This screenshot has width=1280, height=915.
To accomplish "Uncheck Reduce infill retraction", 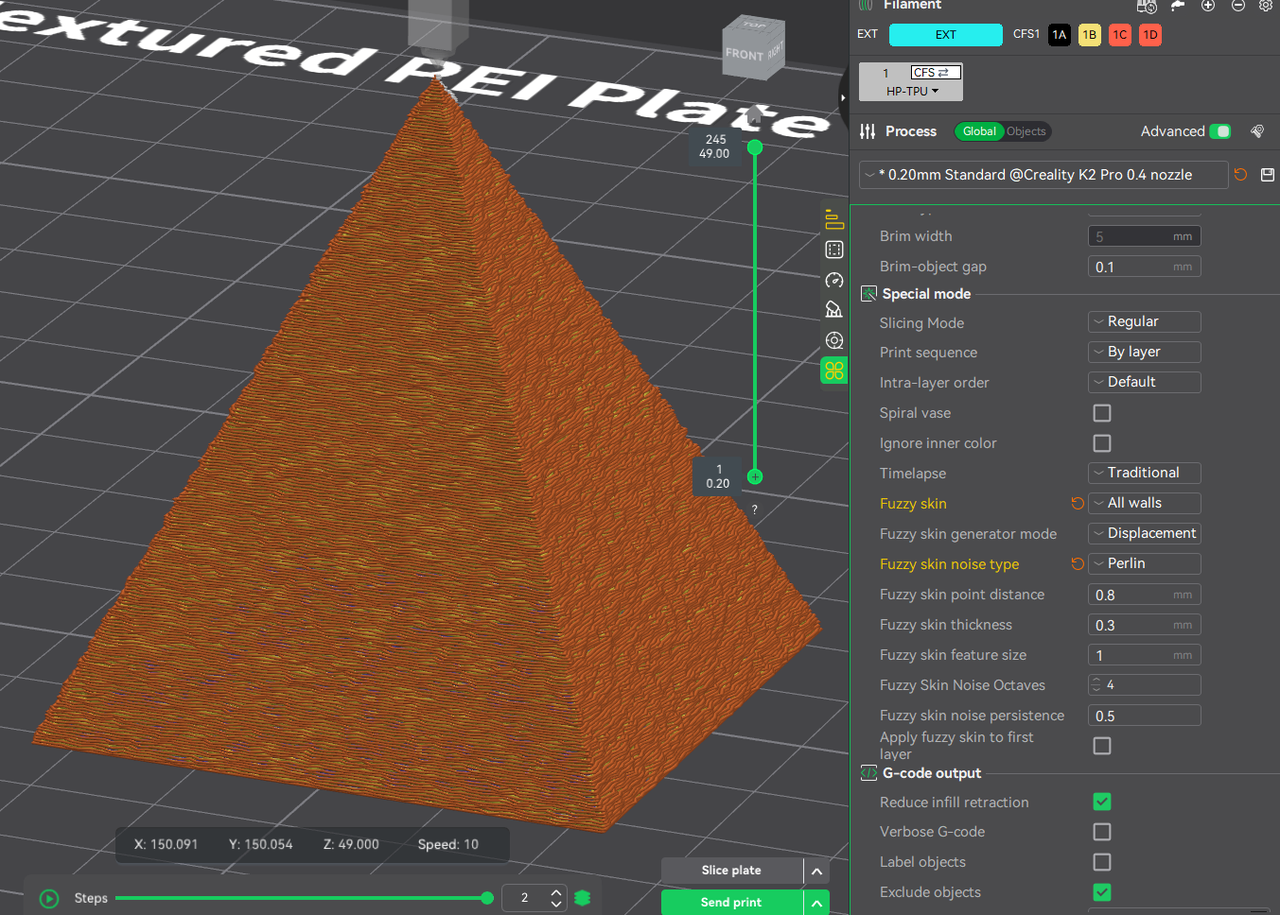I will (1101, 802).
